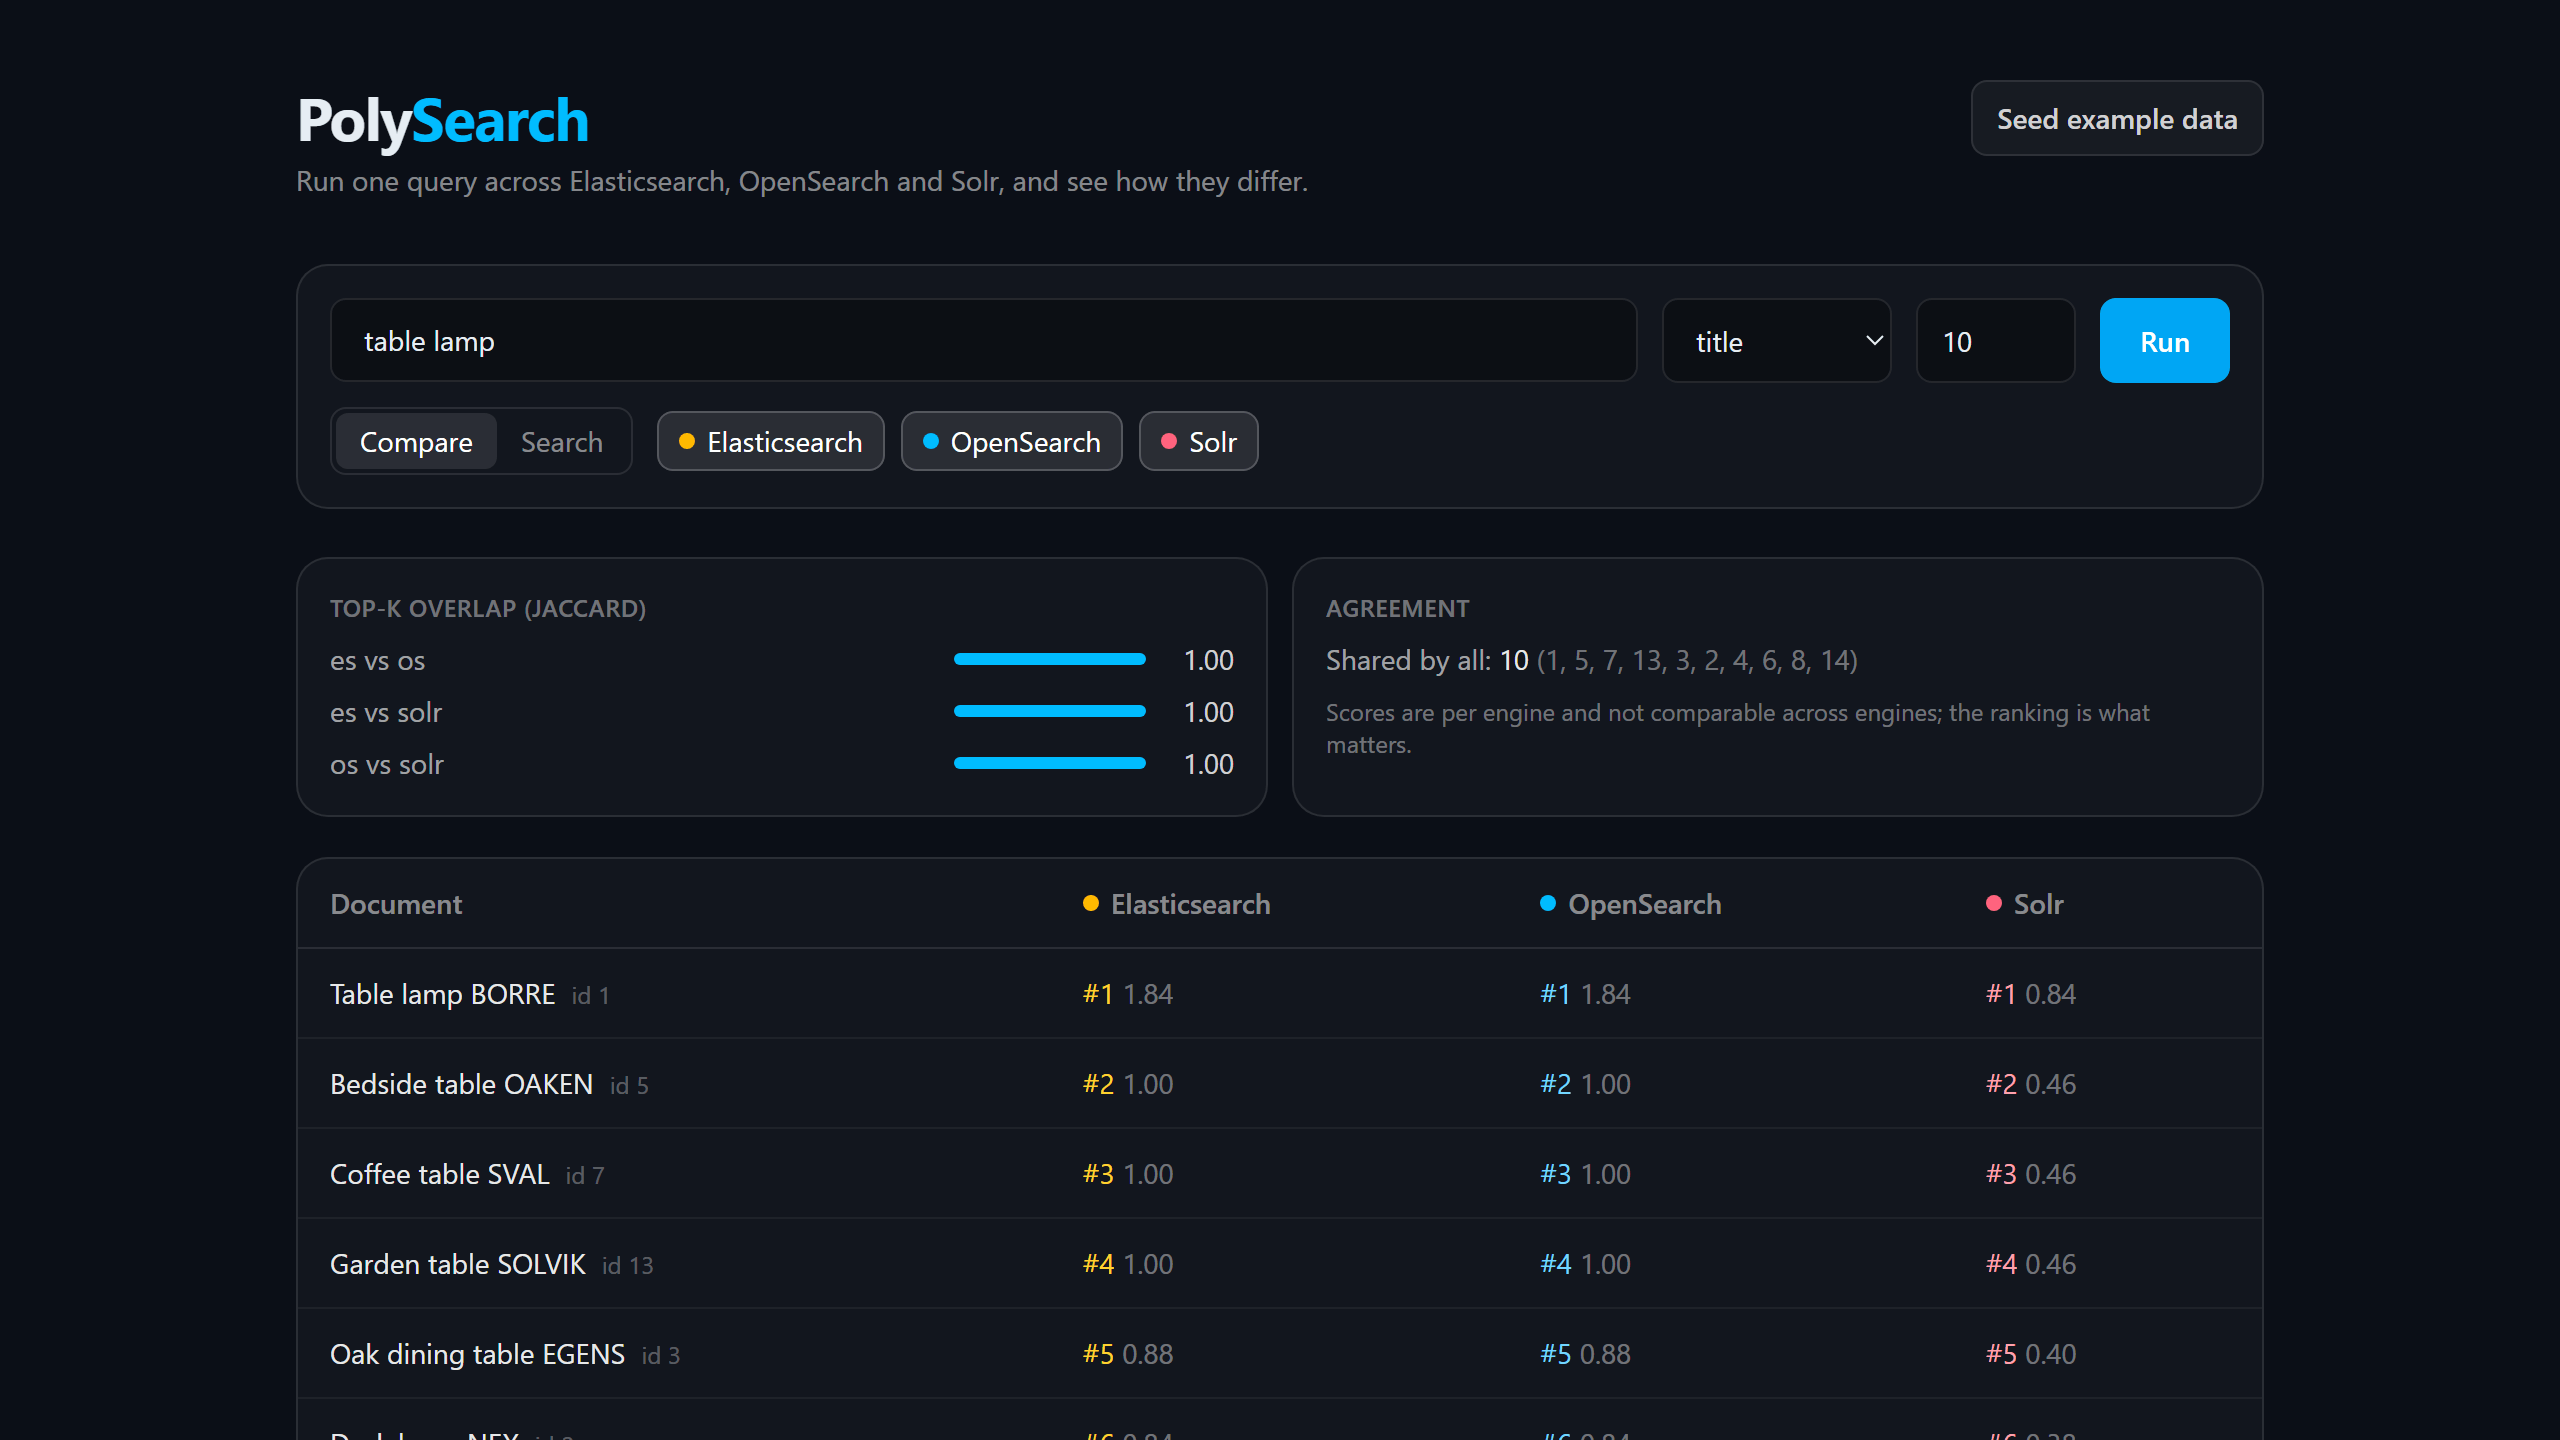The height and width of the screenshot is (1440, 2560).
Task: Click Elasticsearch rank #3 score for Coffee table
Action: pos(1128,1174)
